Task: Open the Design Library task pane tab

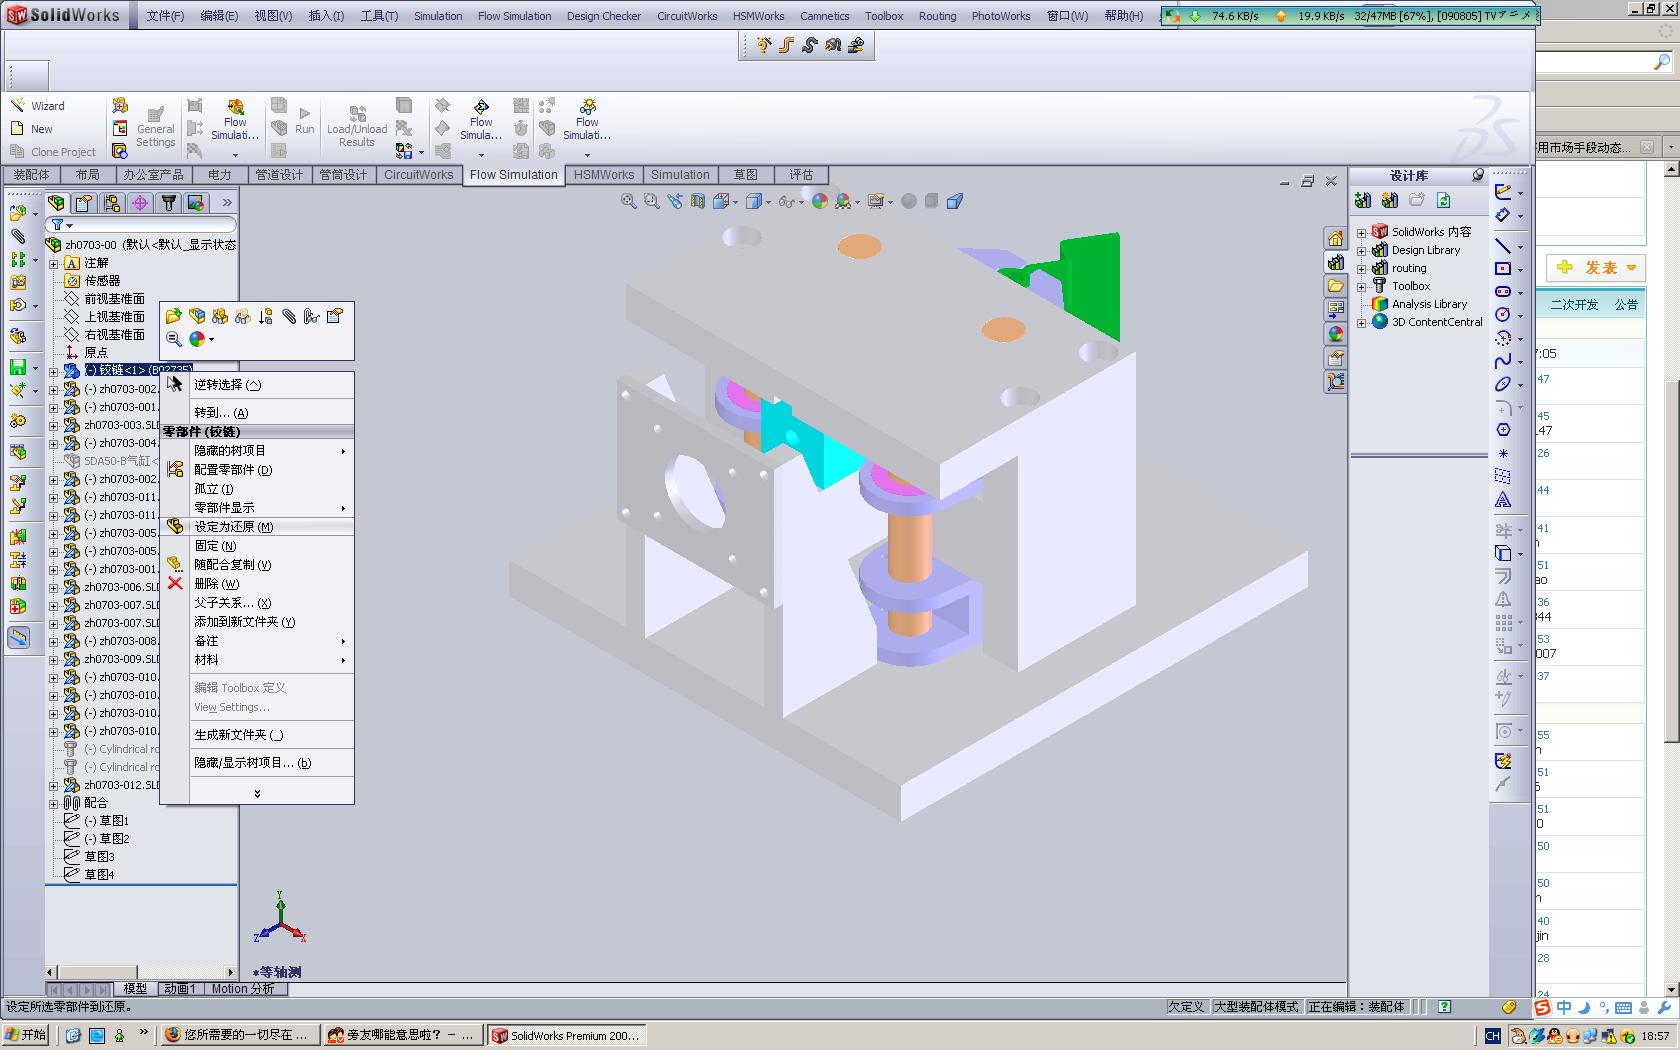Action: click(1335, 262)
